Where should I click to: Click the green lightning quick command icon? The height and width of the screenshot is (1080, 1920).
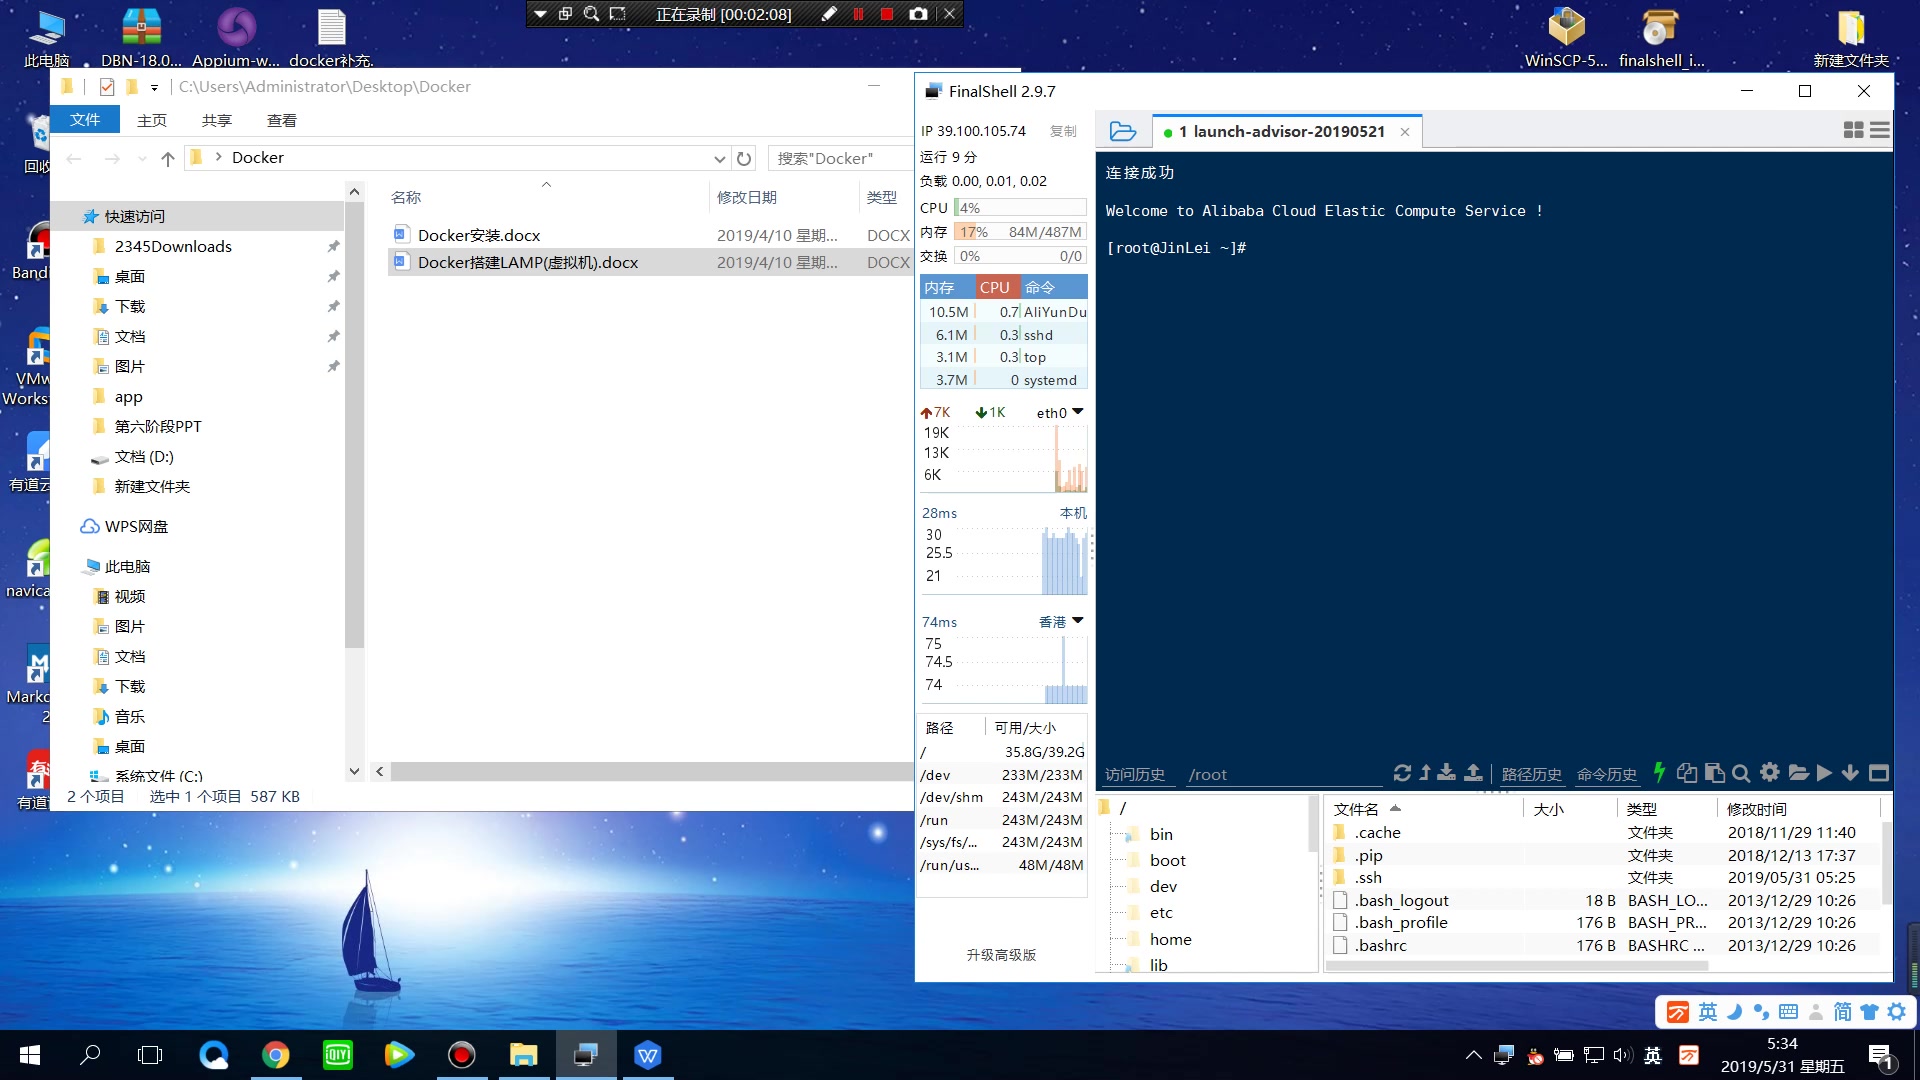[1659, 772]
